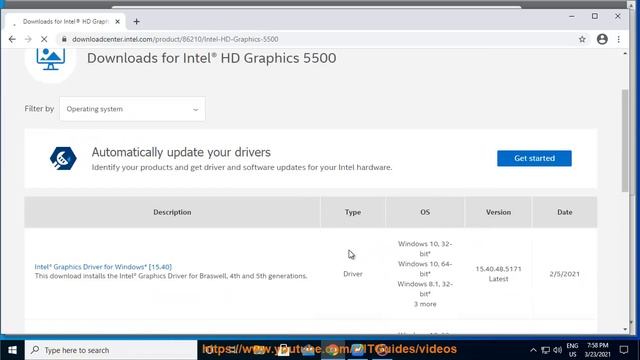
Task: Click the ENG US language indicator
Action: pyautogui.click(x=572, y=350)
